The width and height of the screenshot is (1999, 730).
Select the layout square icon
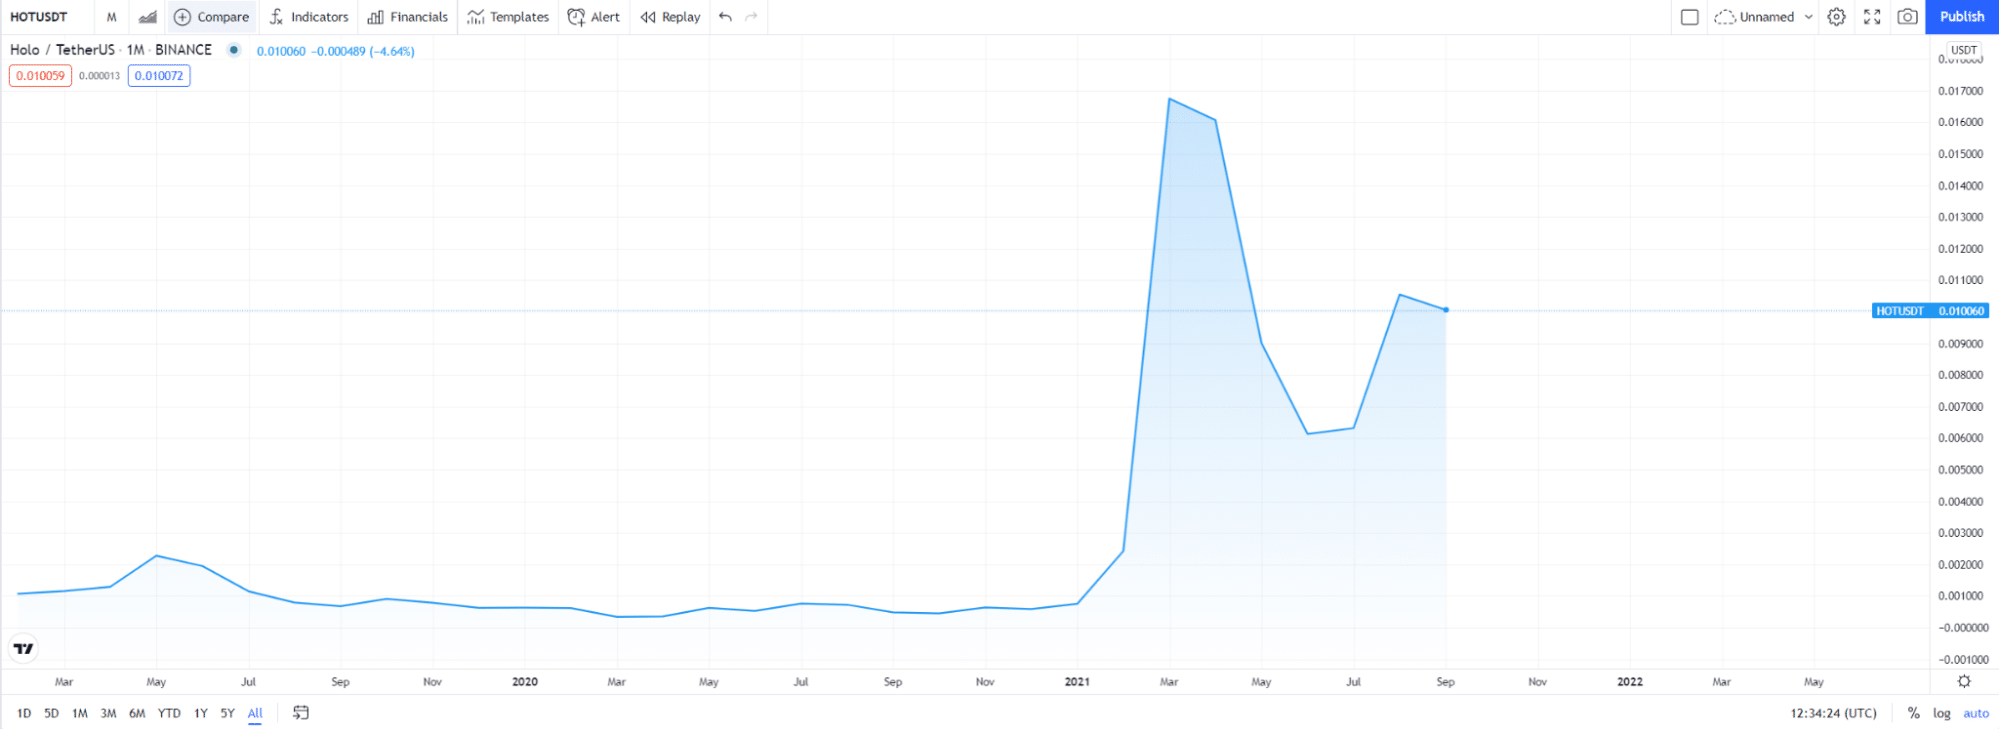1690,17
